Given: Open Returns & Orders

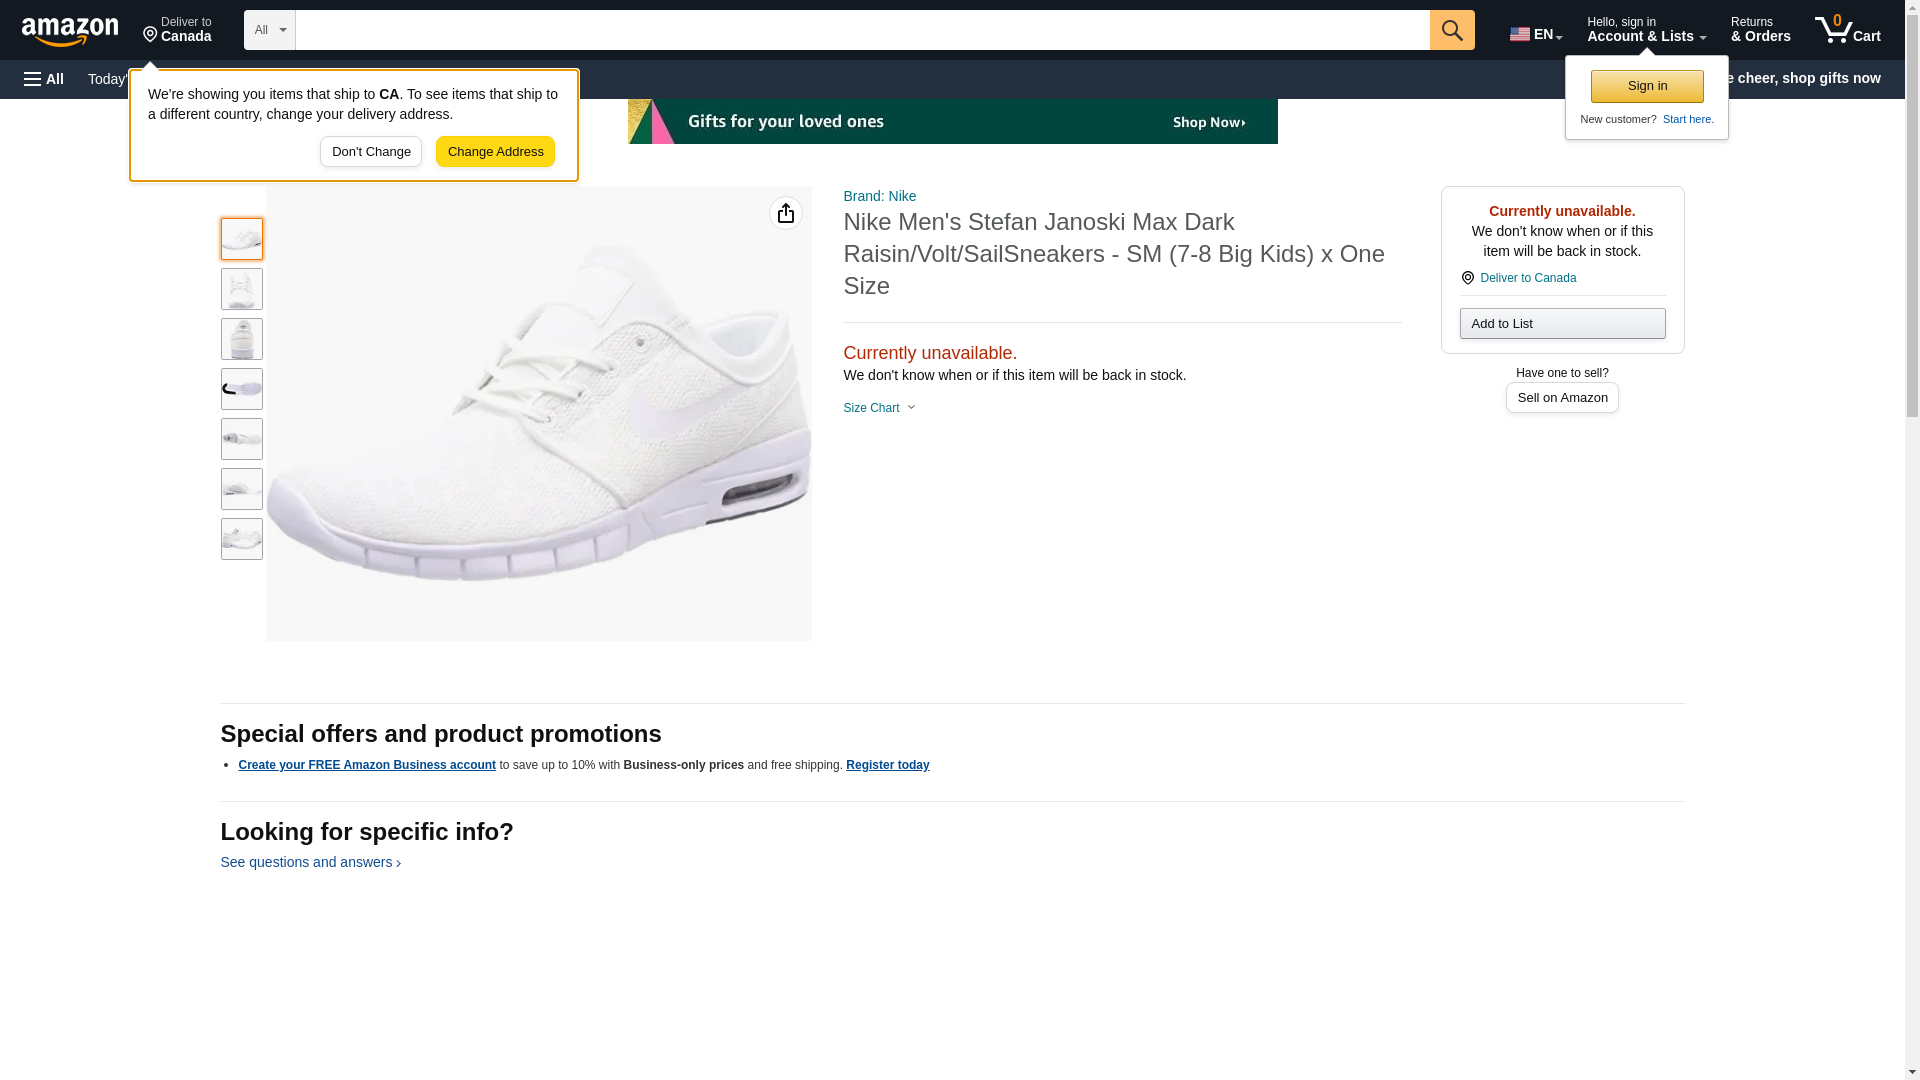Looking at the screenshot, I should coord(1760,30).
